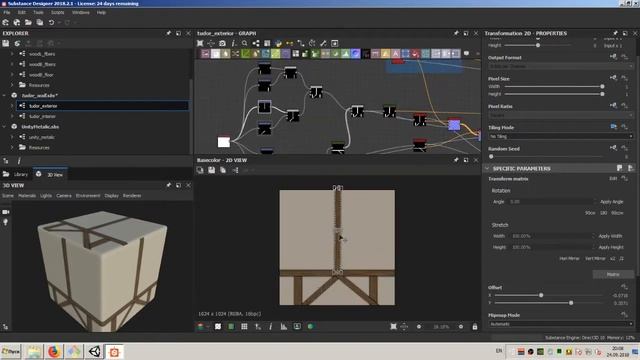The height and width of the screenshot is (360, 640).
Task: Open the File menu
Action: [x=7, y=13]
